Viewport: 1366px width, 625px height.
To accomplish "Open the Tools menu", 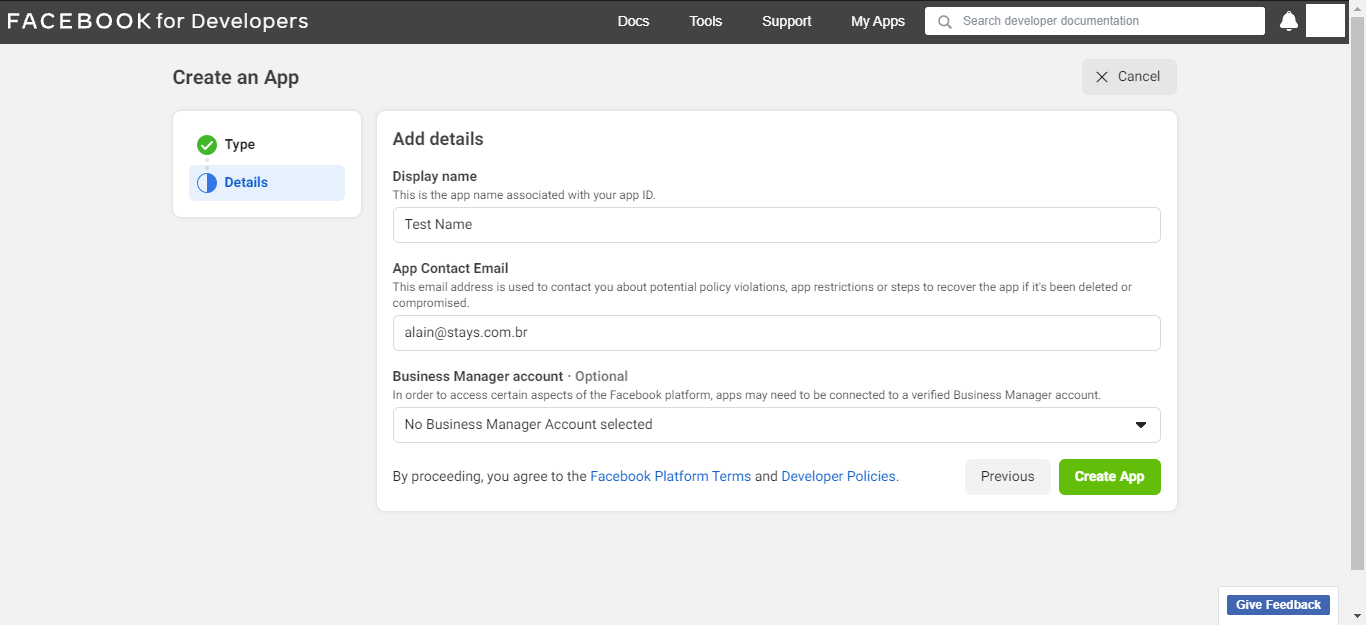I will [x=705, y=21].
